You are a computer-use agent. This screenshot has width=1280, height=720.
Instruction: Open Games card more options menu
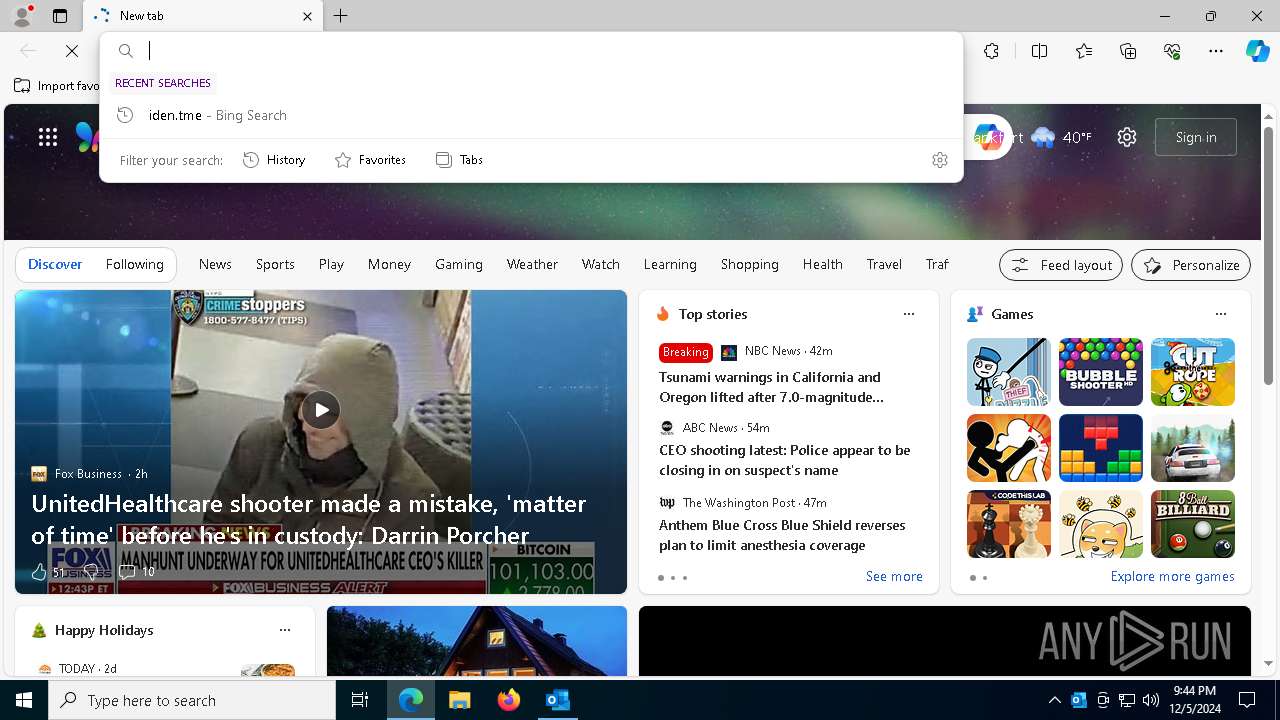point(1221,314)
